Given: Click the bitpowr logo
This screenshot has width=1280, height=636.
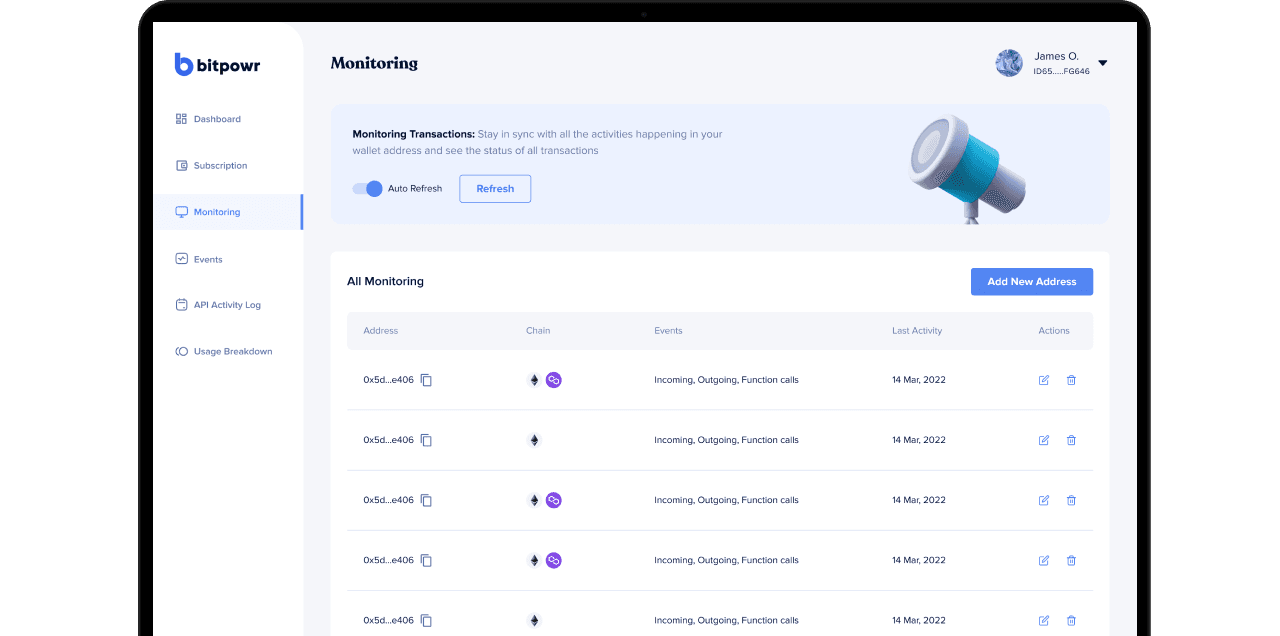Looking at the screenshot, I should click(217, 65).
